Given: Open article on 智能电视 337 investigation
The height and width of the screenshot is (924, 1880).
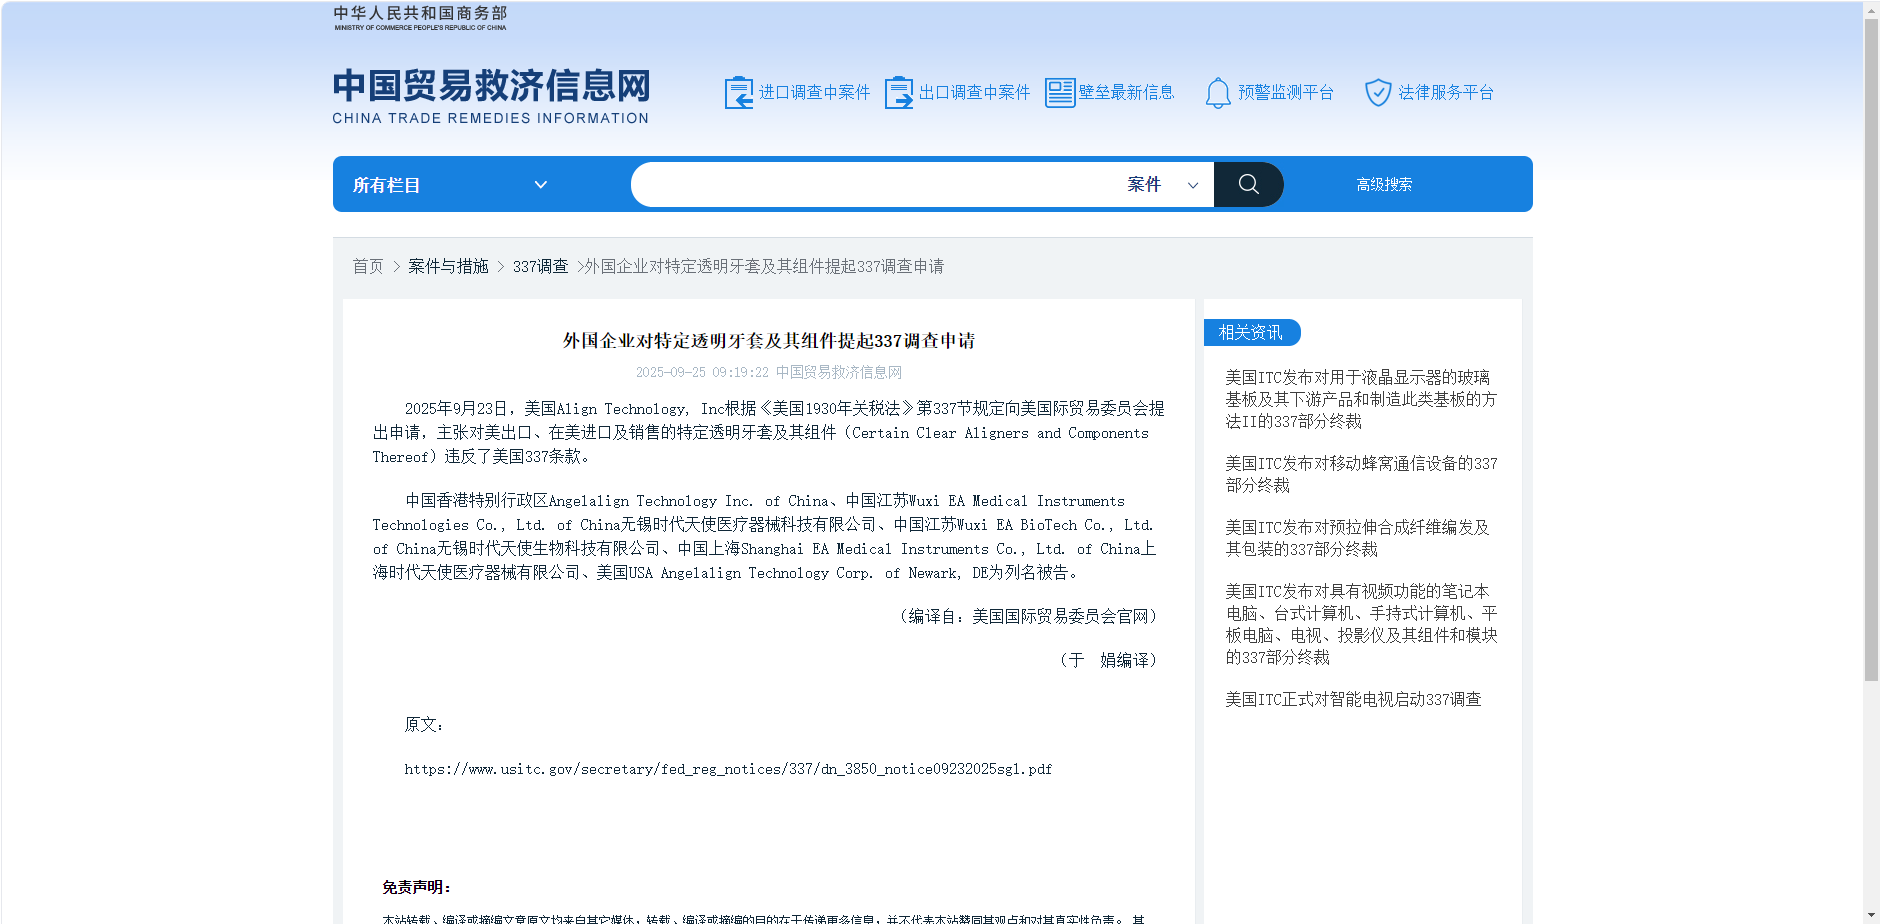Looking at the screenshot, I should click(1352, 699).
